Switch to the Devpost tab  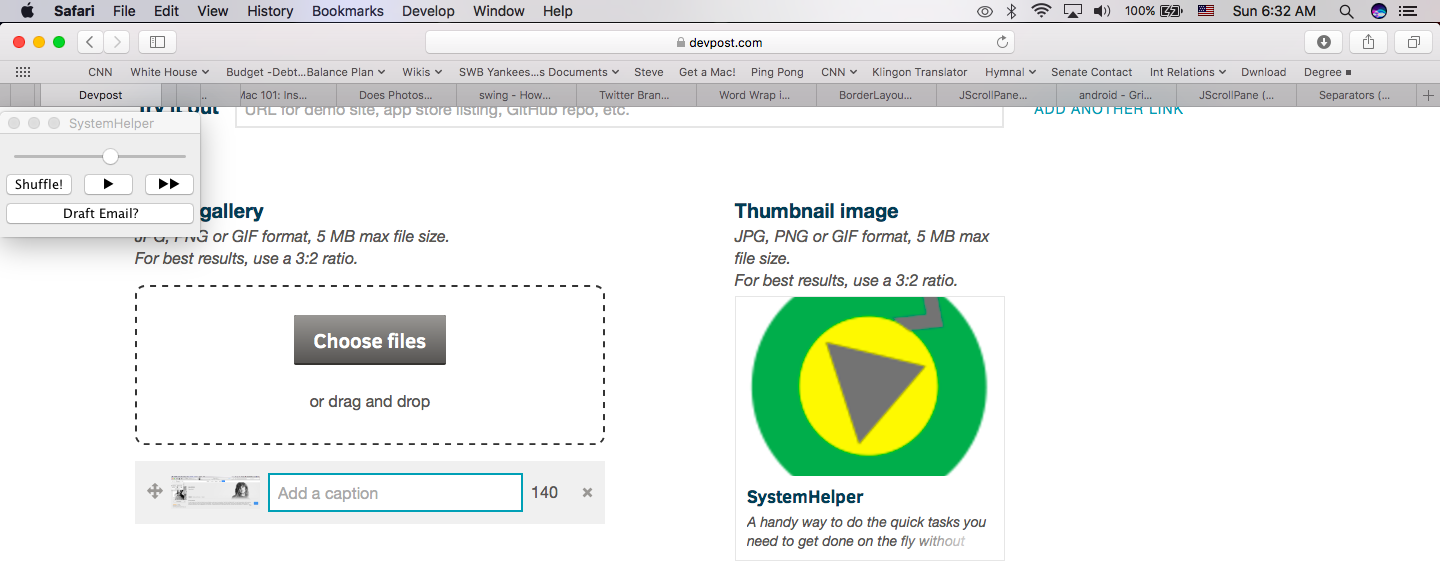[x=100, y=95]
